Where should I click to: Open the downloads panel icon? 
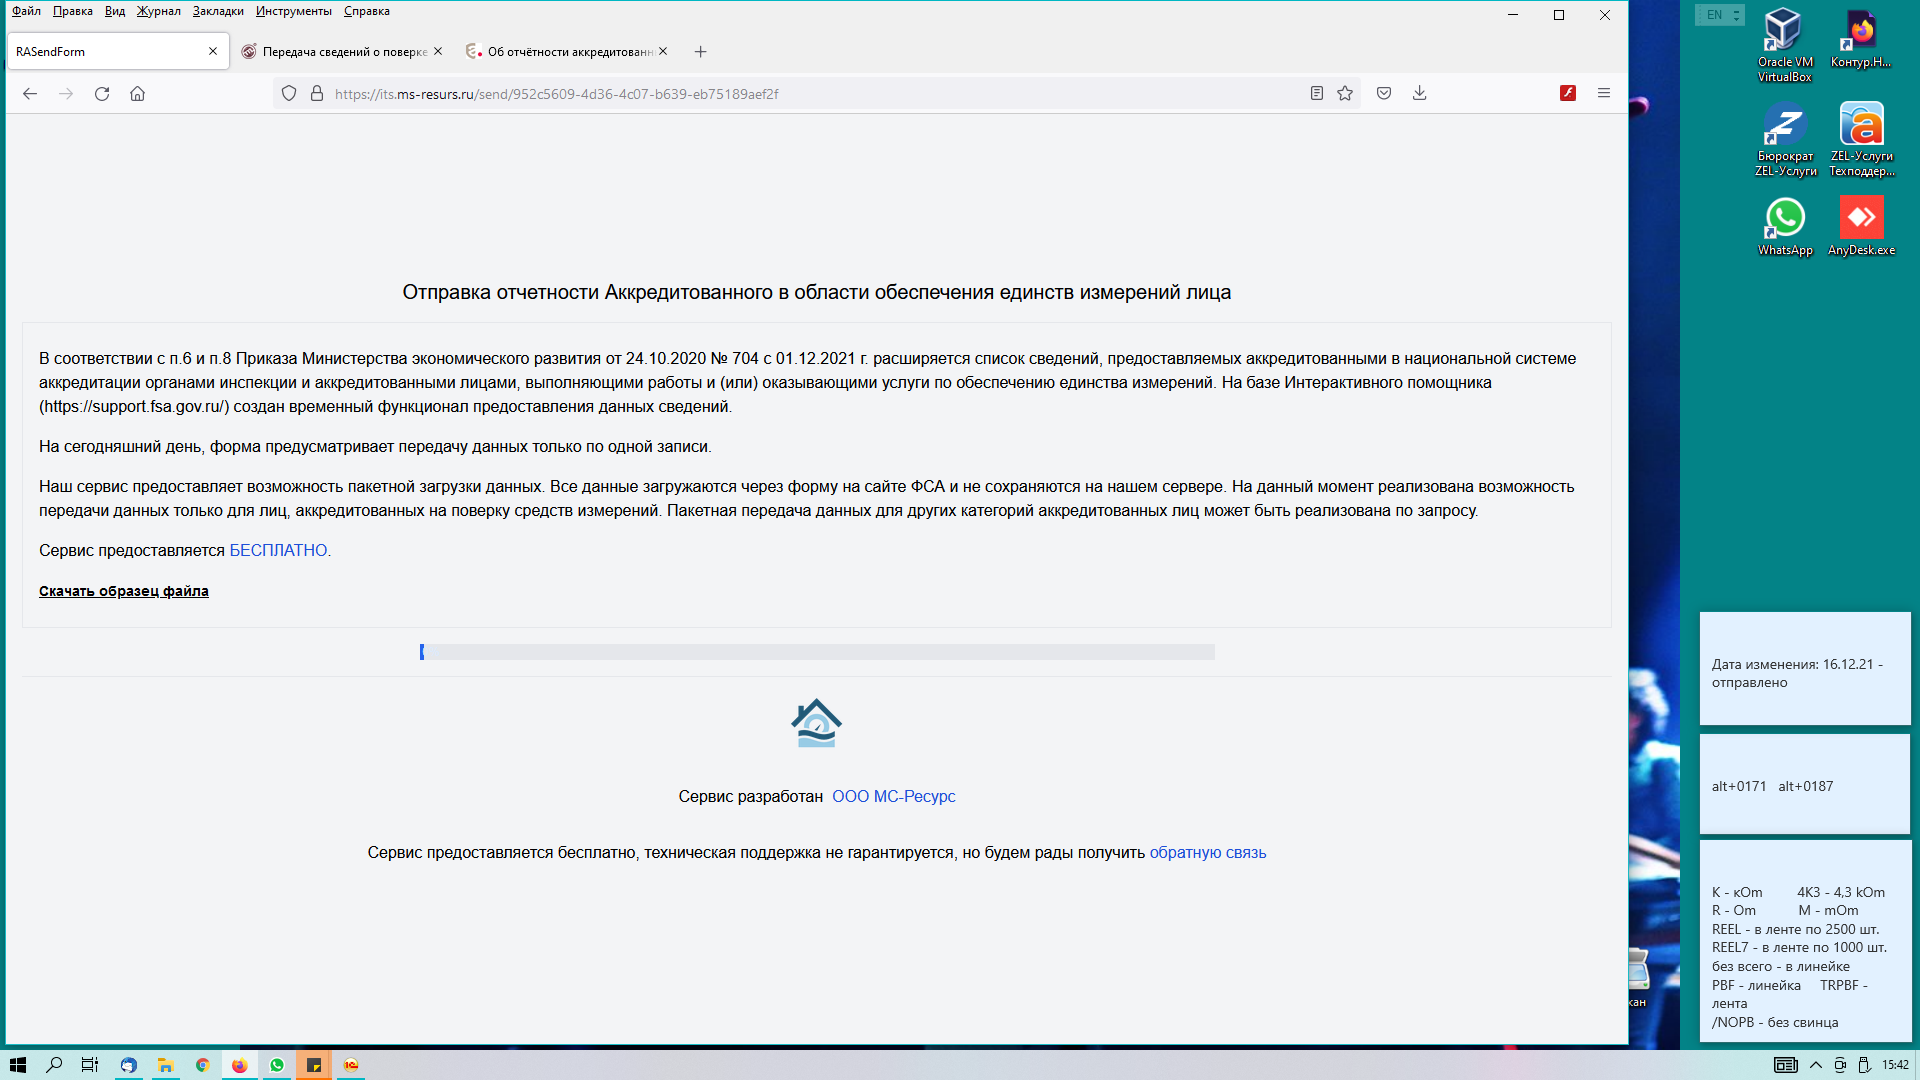point(1419,94)
